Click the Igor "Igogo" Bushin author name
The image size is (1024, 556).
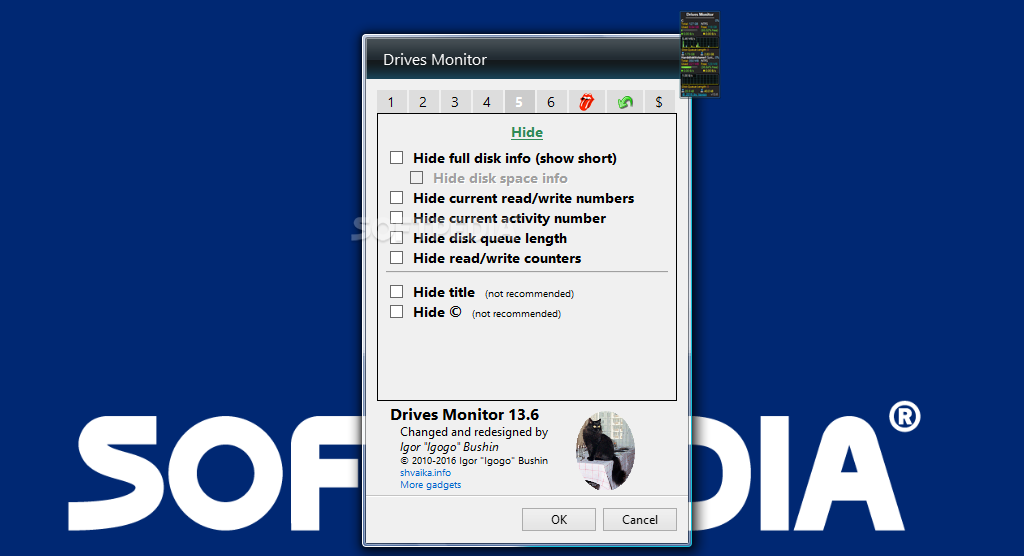pyautogui.click(x=449, y=447)
